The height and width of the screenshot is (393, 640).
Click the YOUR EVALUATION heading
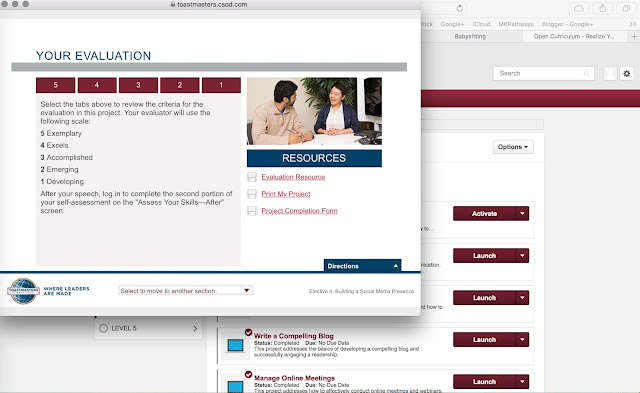pos(93,56)
